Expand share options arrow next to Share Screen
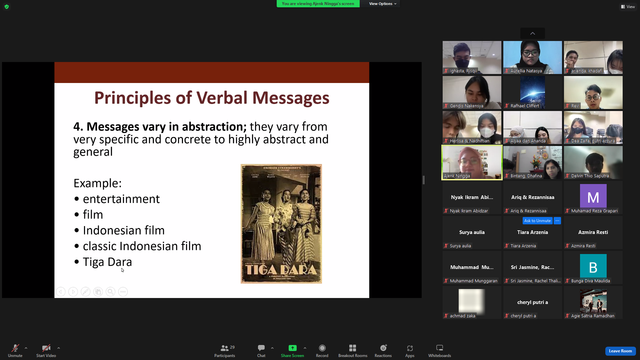 click(x=304, y=348)
